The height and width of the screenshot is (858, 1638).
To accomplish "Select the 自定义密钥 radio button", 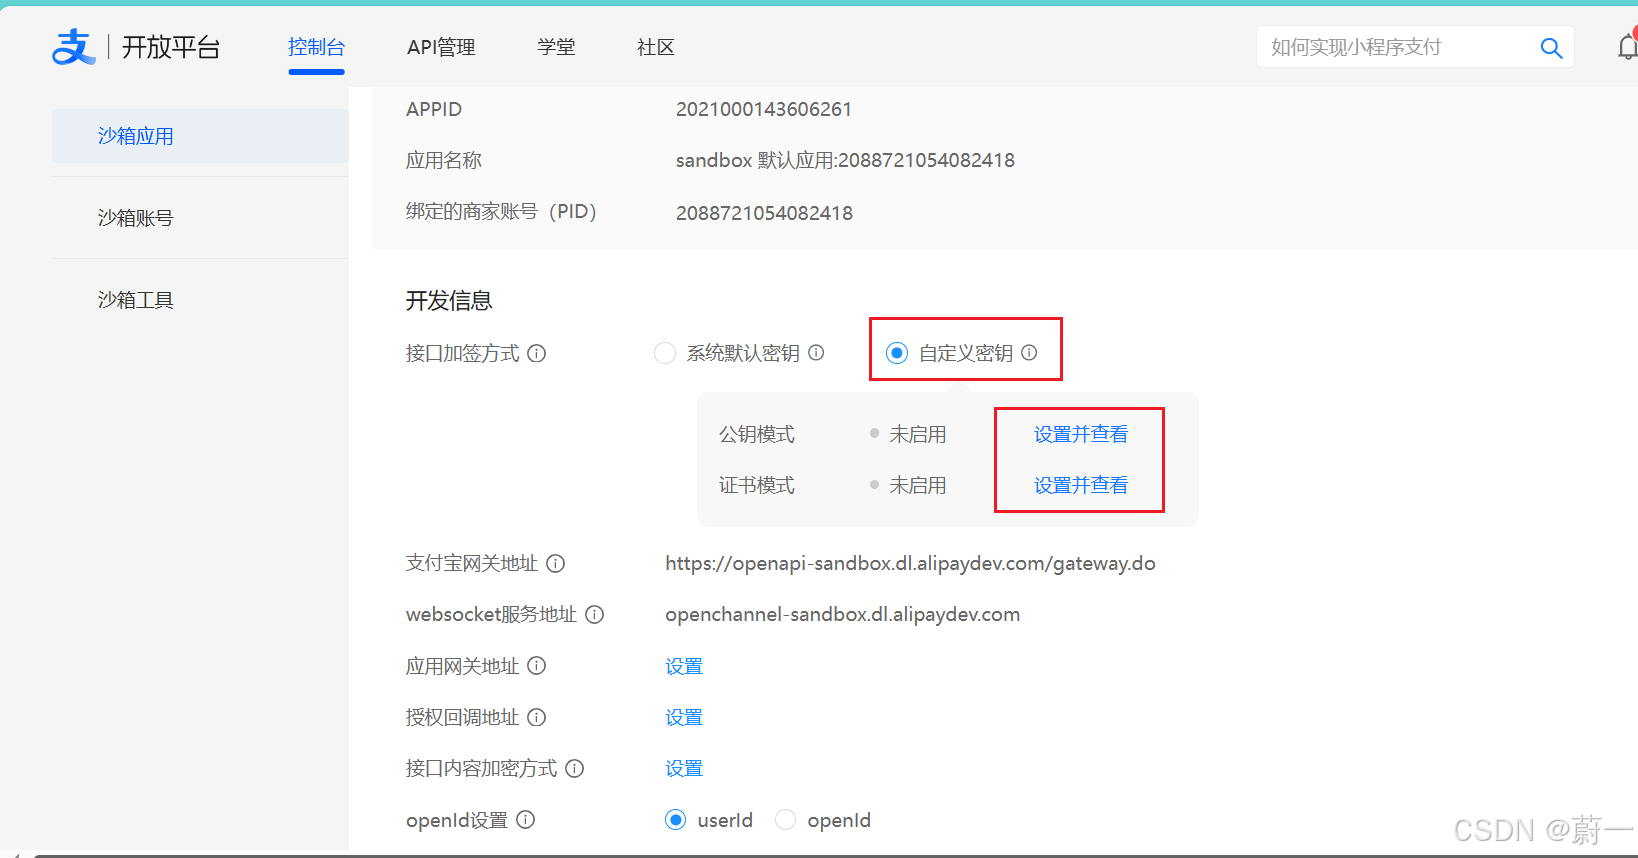I will coord(897,353).
